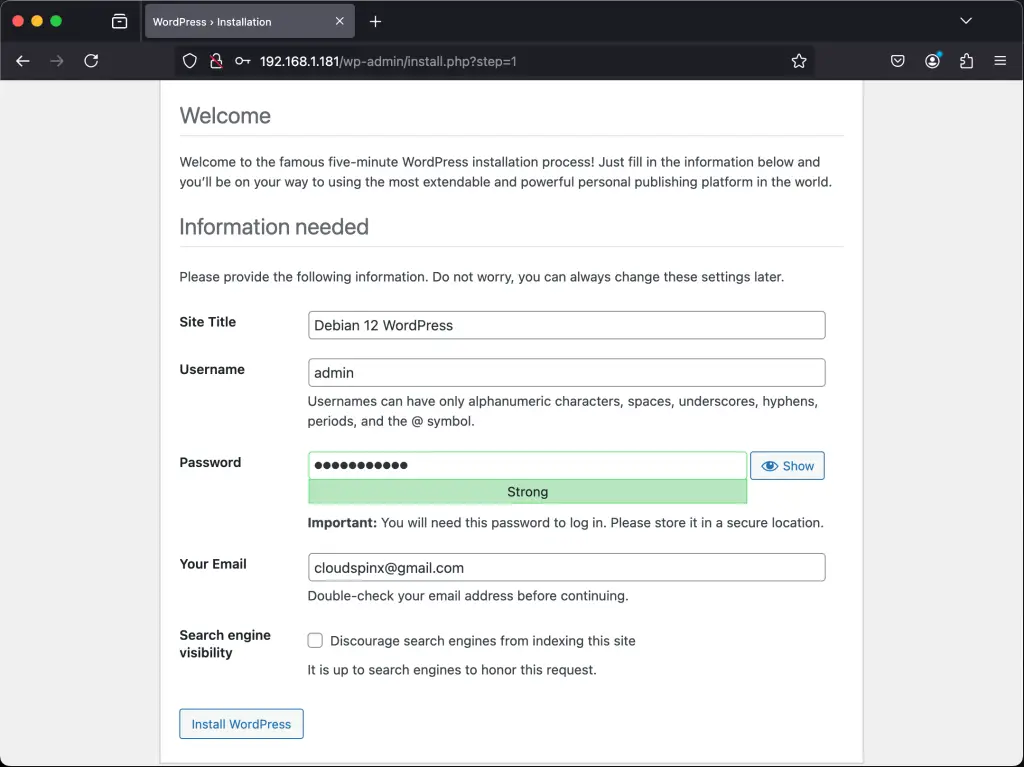Open the extensions puzzle-piece icon
This screenshot has height=767, width=1024.
(x=966, y=61)
